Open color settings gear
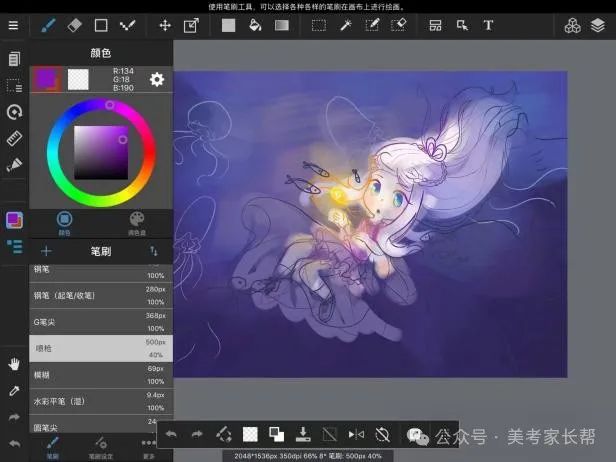The image size is (616, 462). tap(157, 79)
